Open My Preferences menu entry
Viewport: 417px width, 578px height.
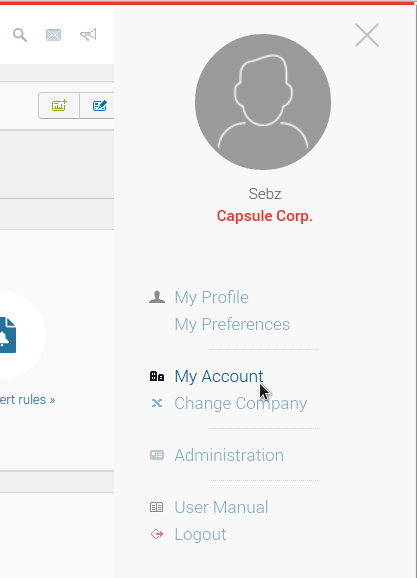coord(232,325)
